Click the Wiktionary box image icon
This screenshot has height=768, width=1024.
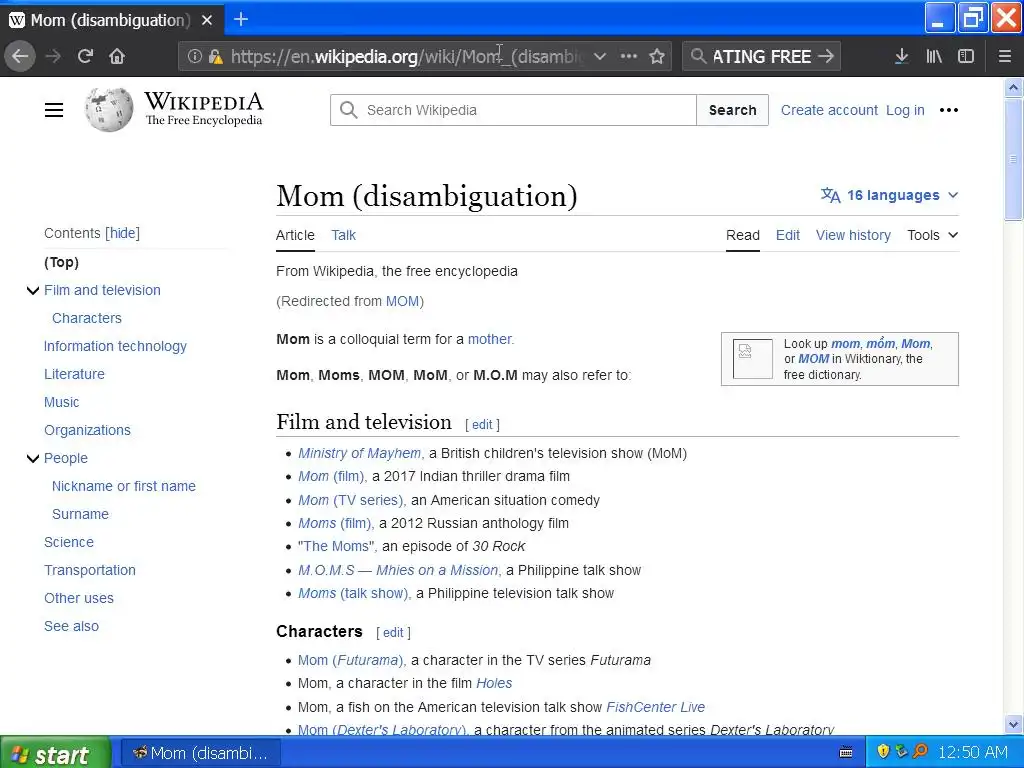(x=752, y=359)
